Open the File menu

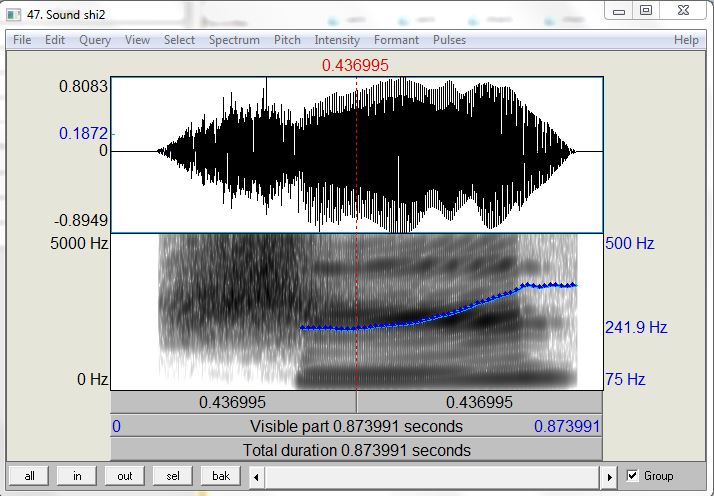pyautogui.click(x=22, y=40)
